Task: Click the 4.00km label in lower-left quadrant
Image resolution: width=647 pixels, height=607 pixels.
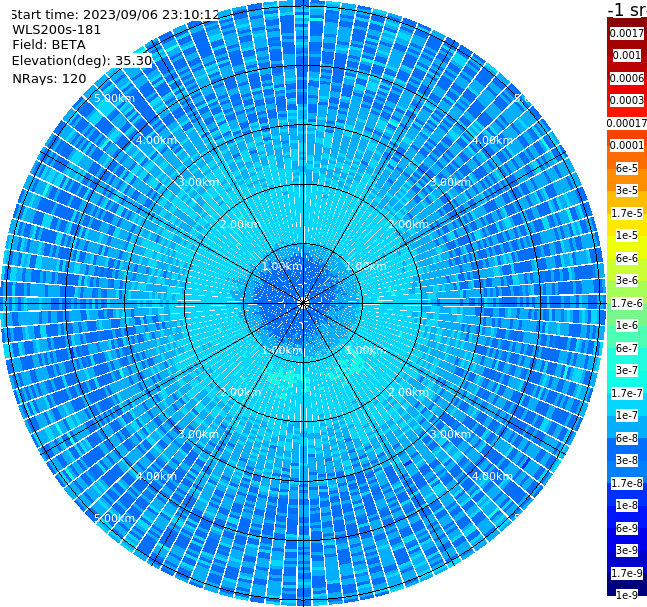Action: pyautogui.click(x=156, y=476)
